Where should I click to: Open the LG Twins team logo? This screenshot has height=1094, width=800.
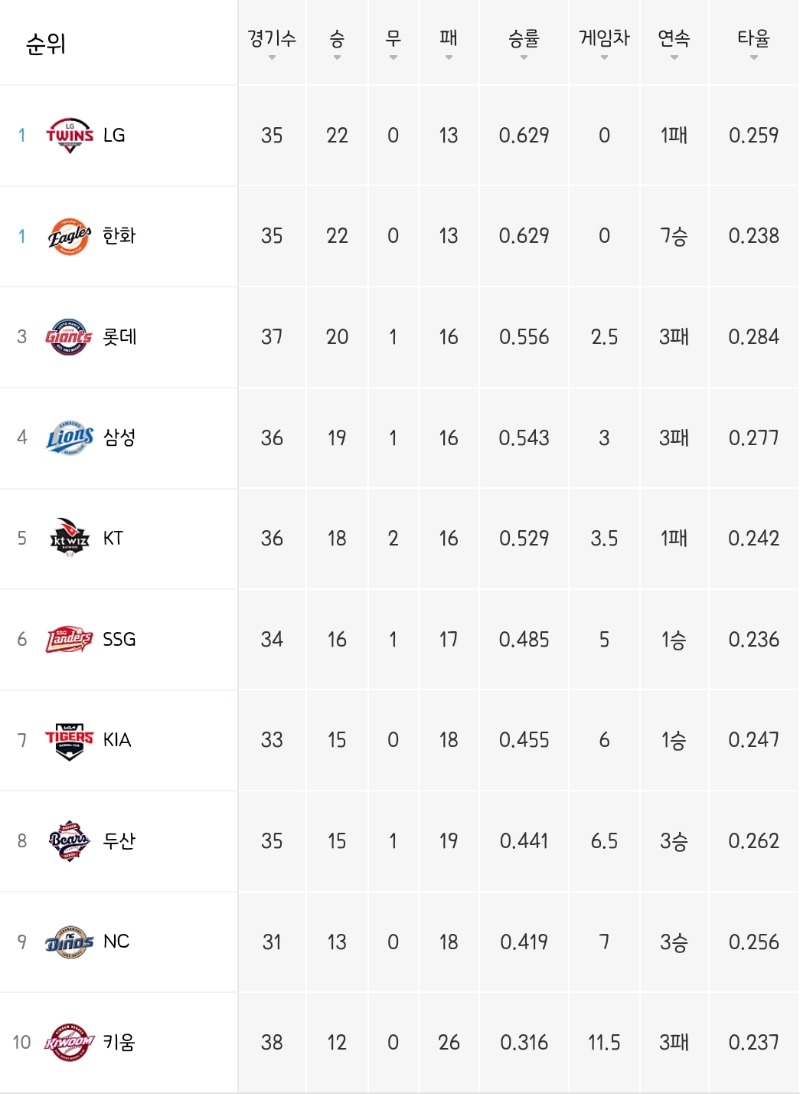[69, 135]
